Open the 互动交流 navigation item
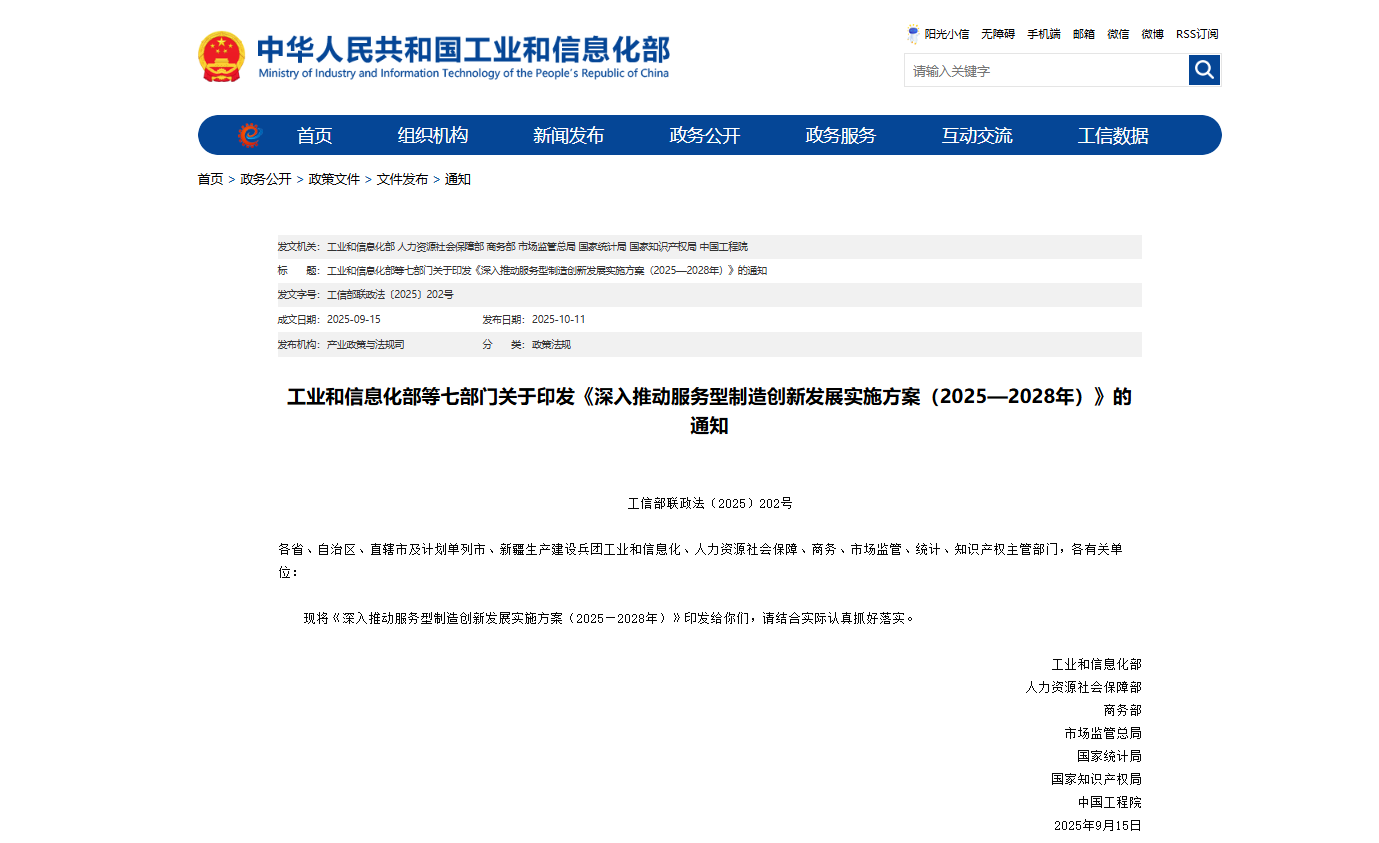Screen dimensions: 1379x843 977,134
